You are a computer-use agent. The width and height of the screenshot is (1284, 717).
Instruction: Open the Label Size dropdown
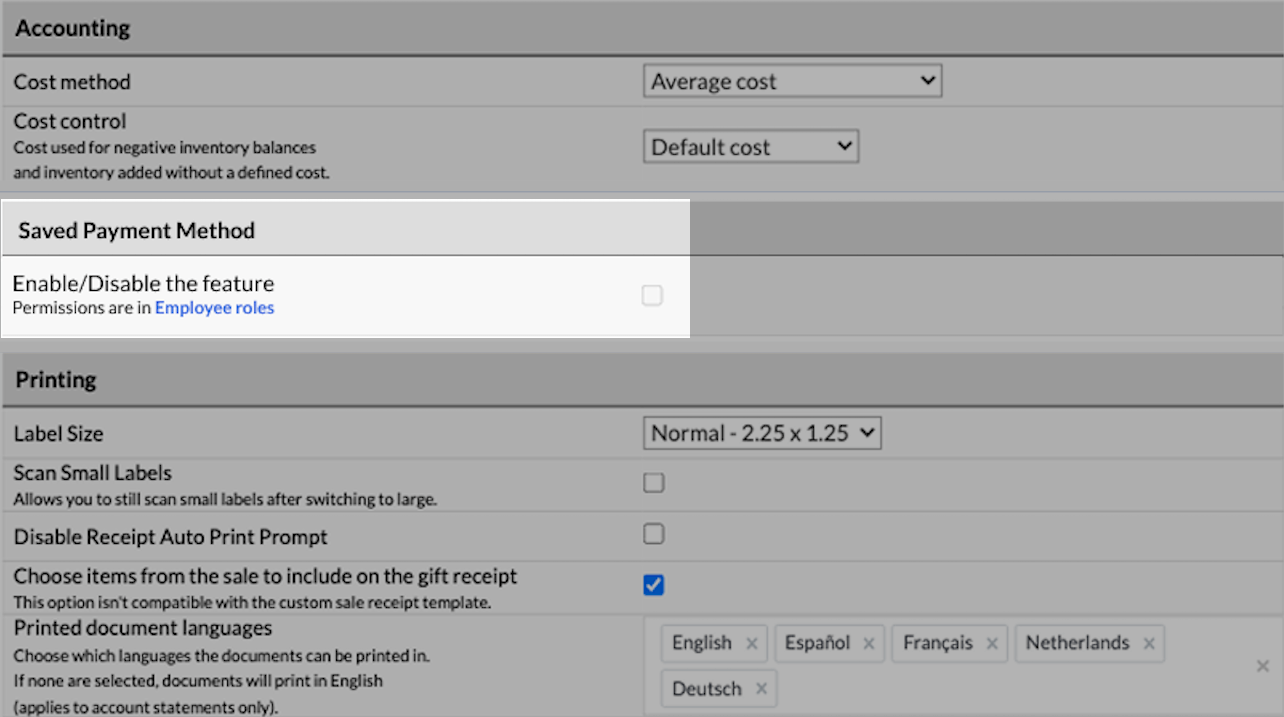pos(762,433)
